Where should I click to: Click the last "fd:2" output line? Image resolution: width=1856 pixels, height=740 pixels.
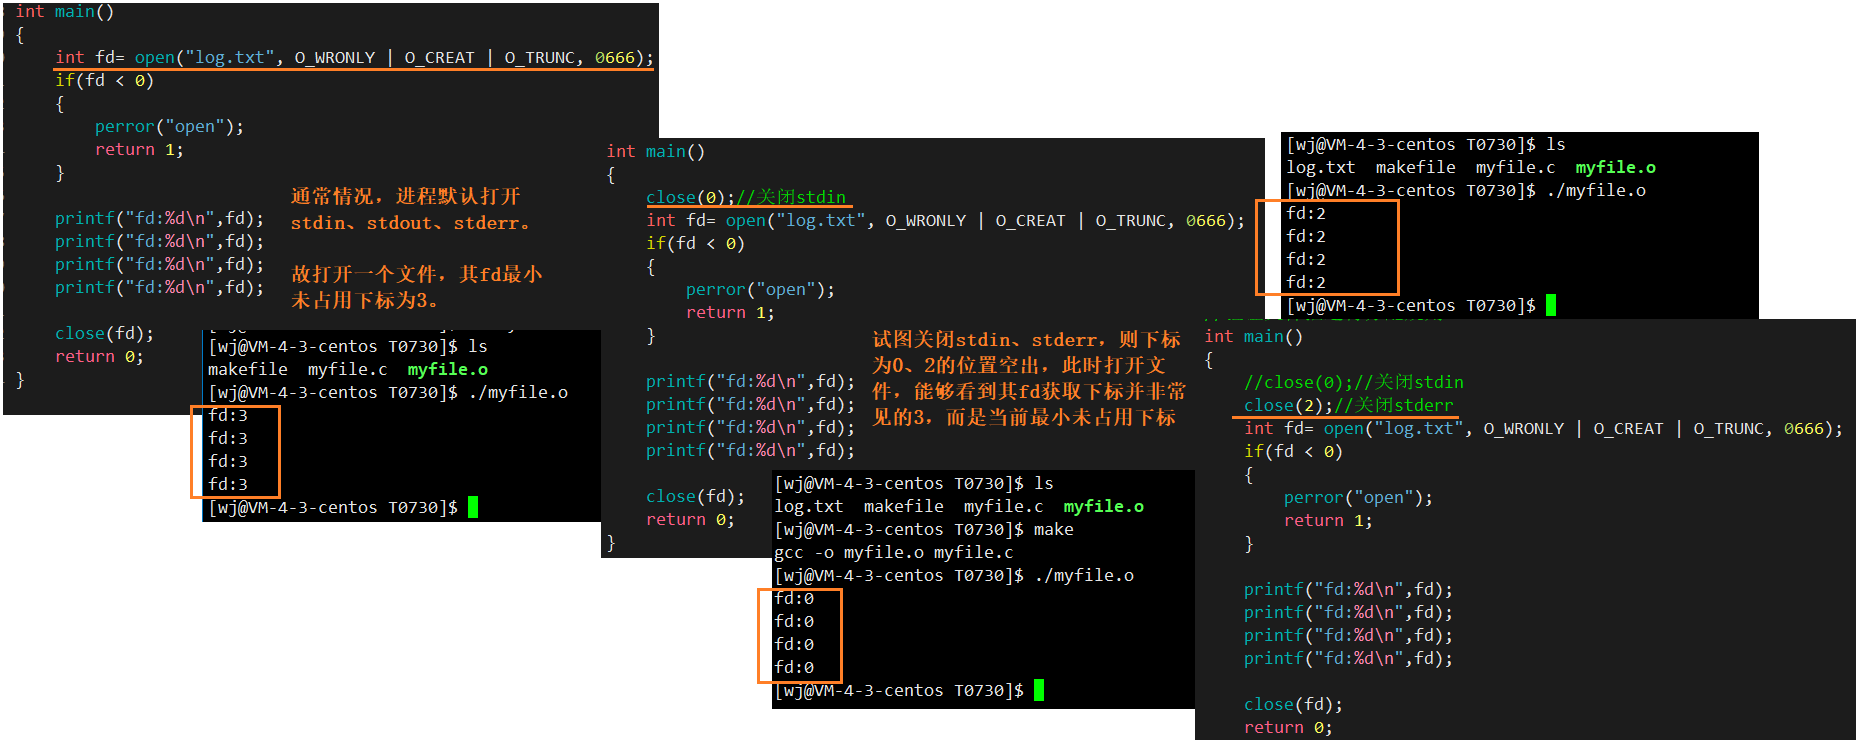1306,282
